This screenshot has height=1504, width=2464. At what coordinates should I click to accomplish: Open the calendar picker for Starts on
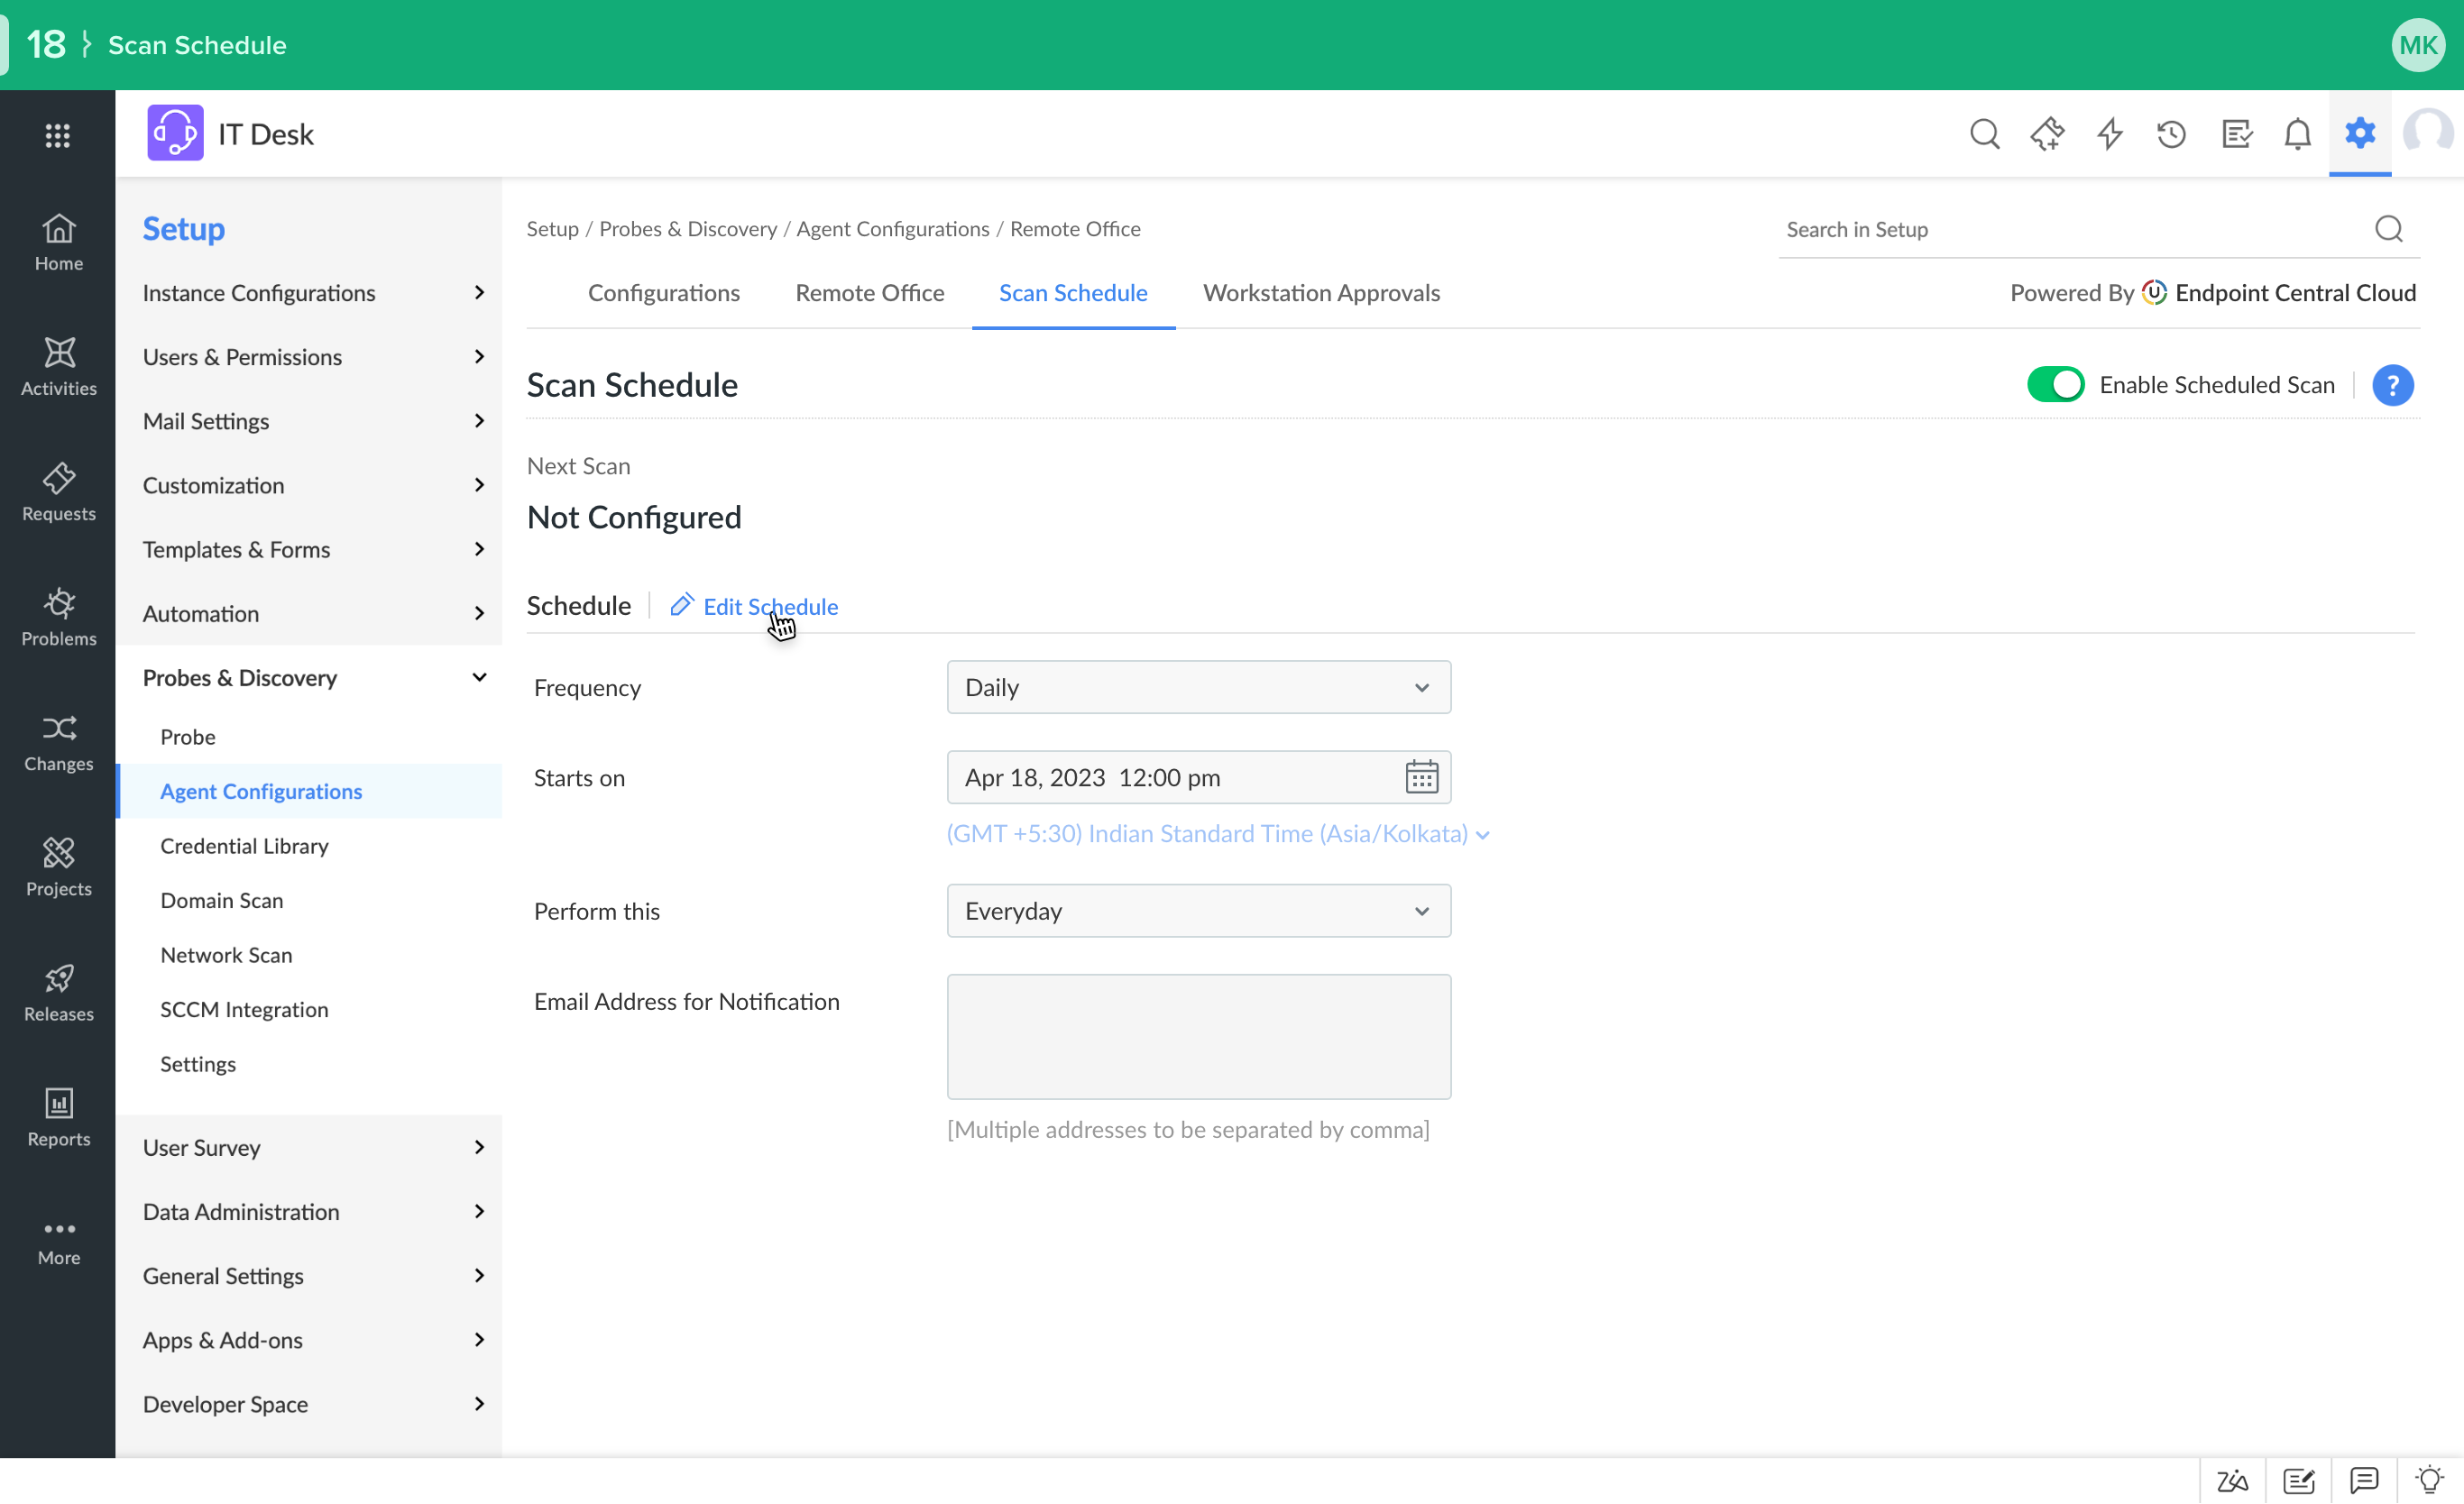pos(1421,777)
